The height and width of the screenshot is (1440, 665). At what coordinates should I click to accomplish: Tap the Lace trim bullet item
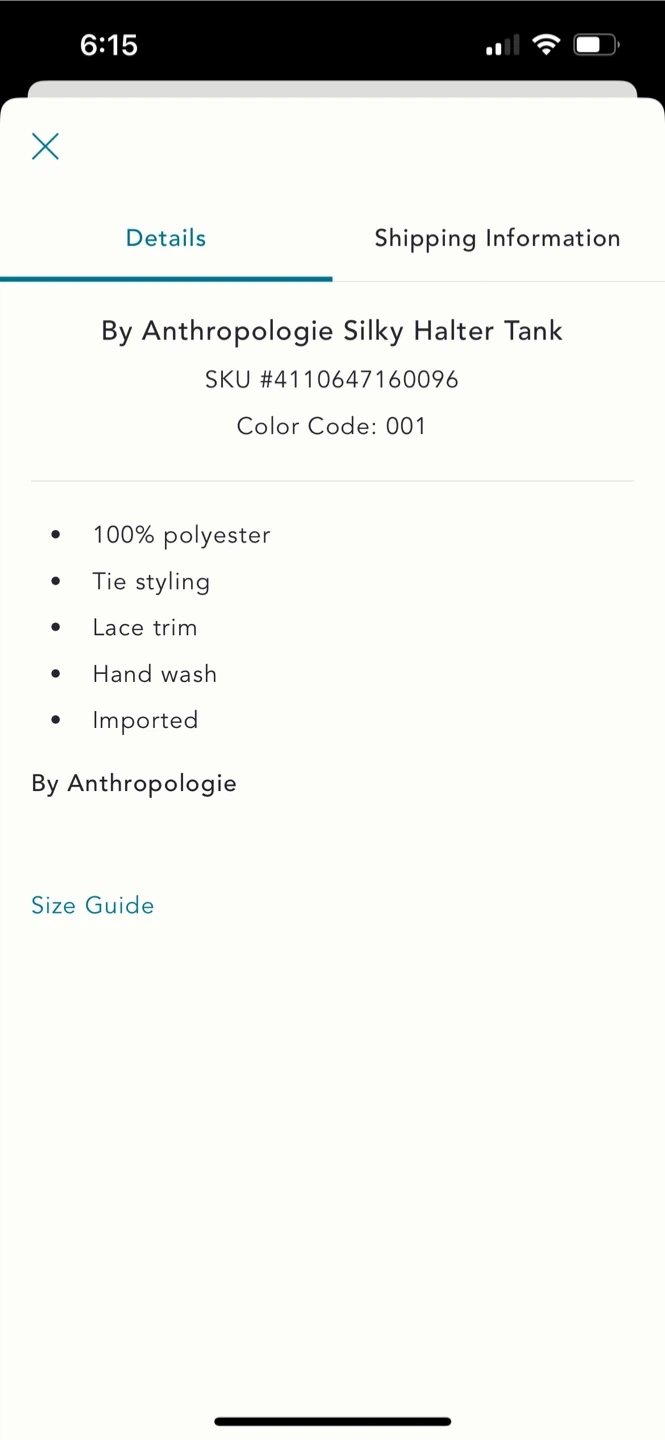[145, 627]
